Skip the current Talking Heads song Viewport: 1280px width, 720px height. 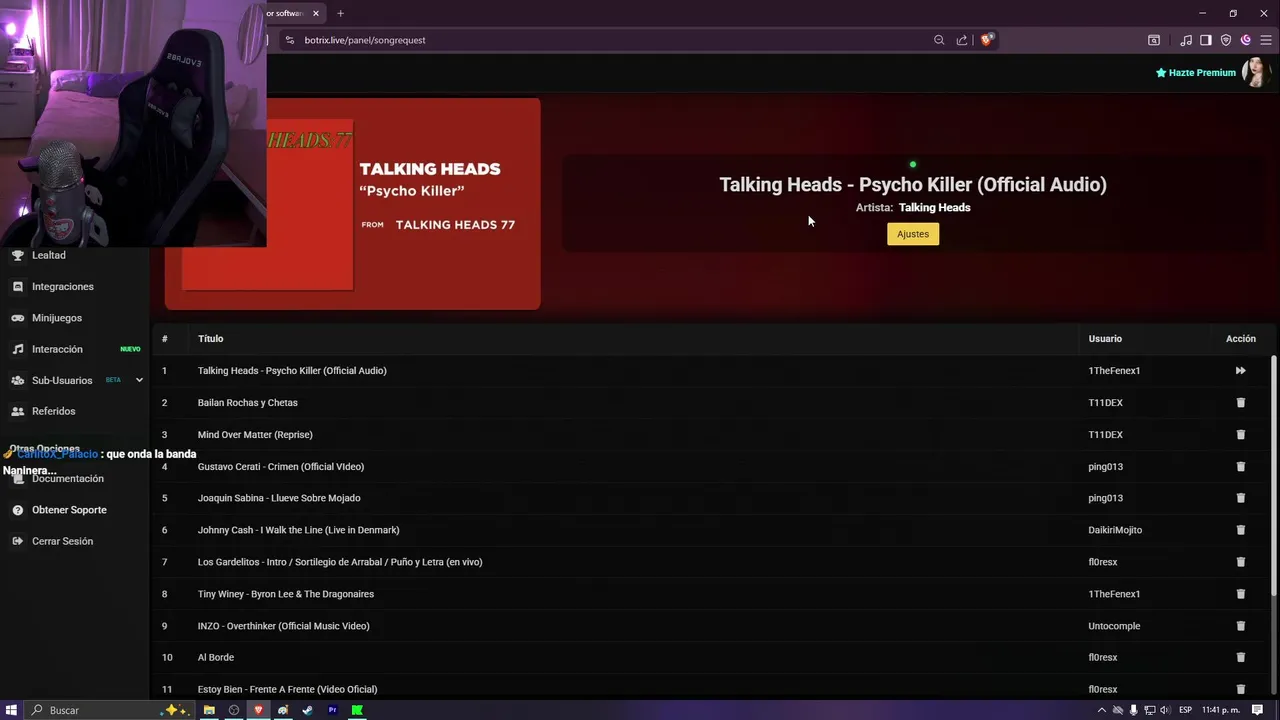(x=1240, y=371)
